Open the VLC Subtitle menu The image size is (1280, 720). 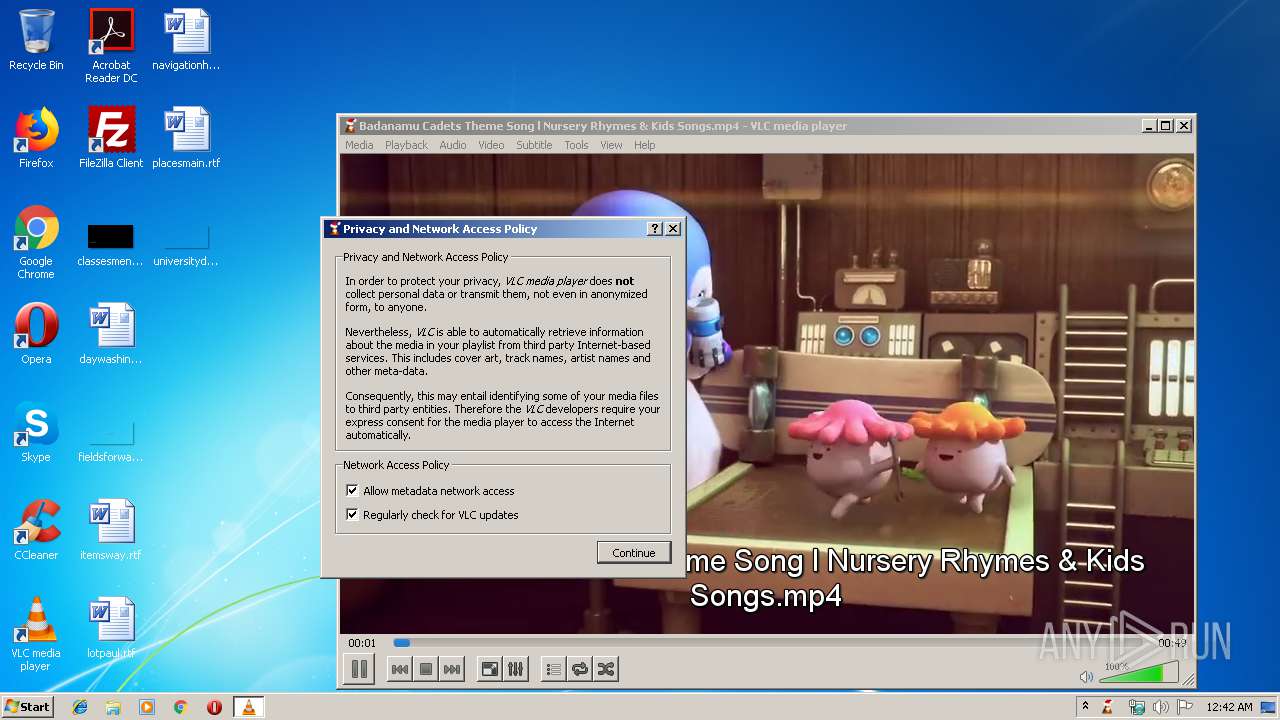534,145
